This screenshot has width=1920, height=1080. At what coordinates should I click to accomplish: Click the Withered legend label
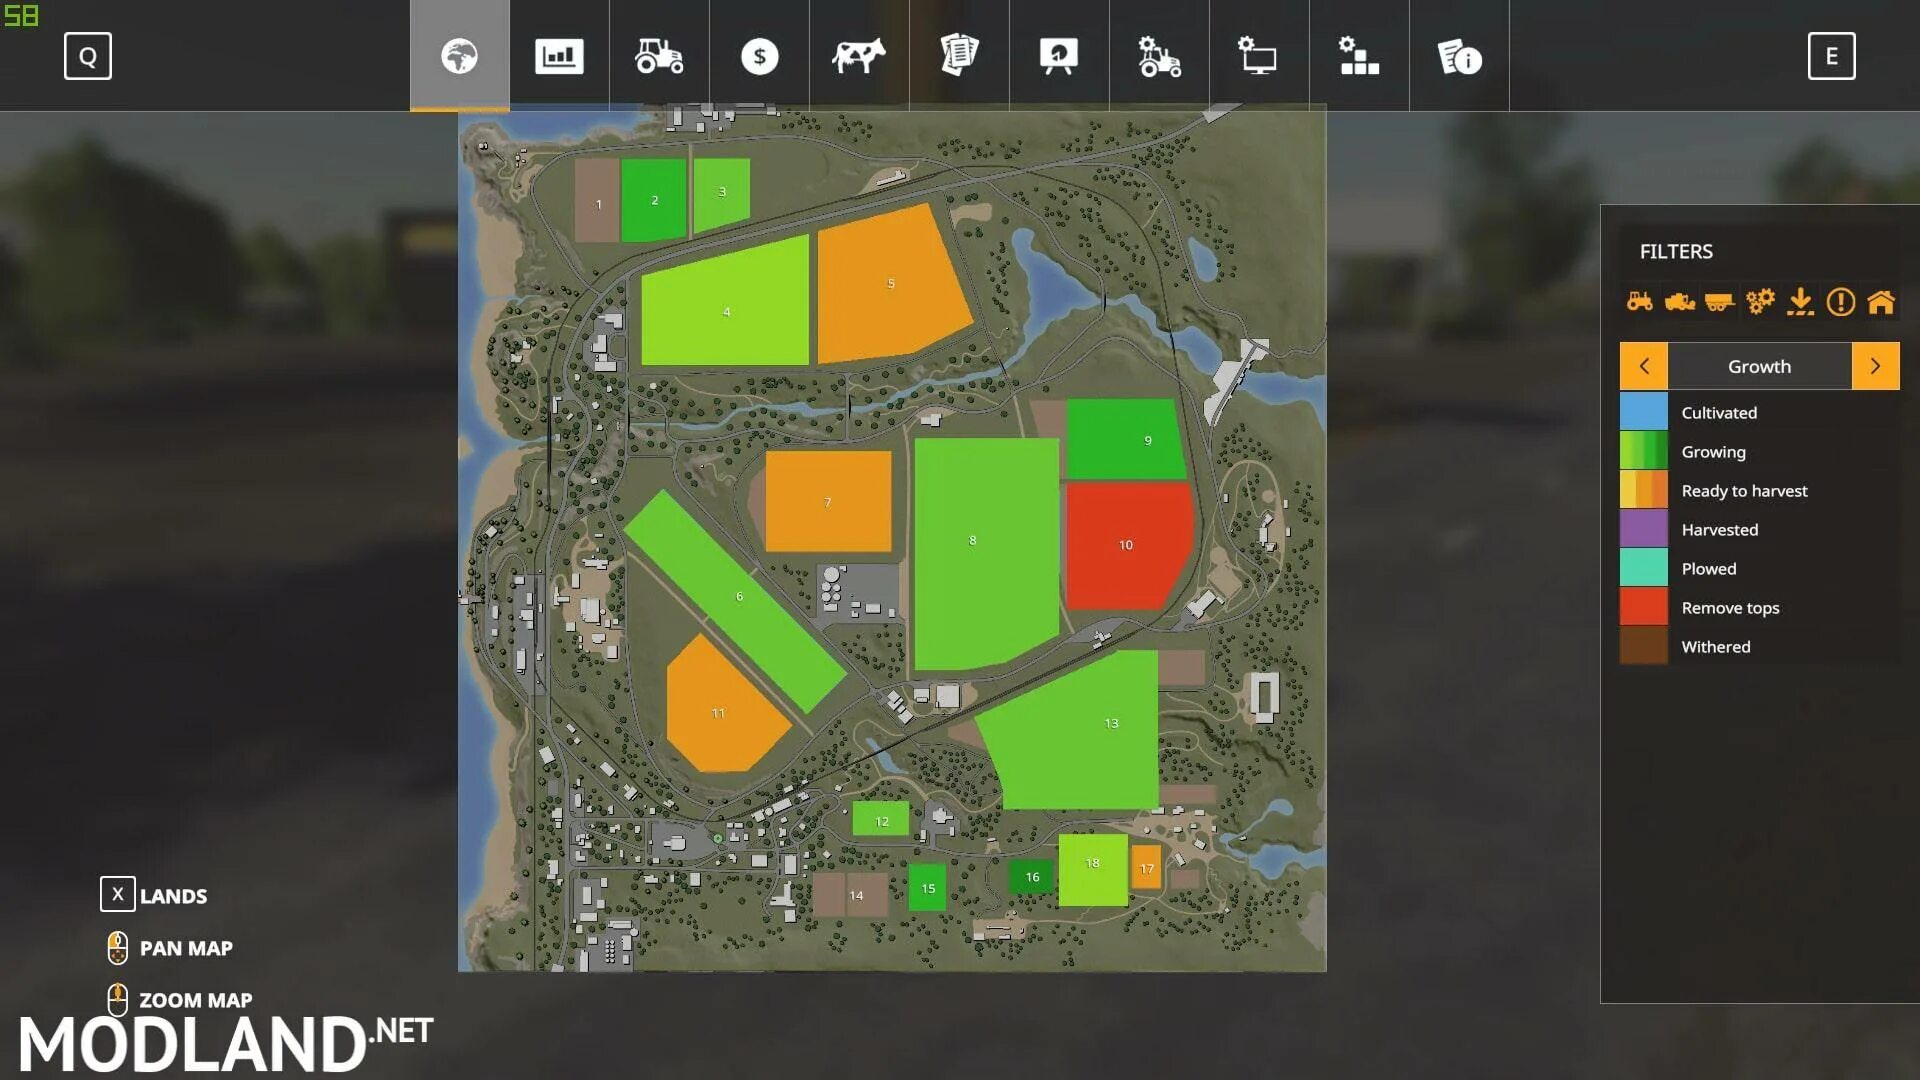point(1716,646)
